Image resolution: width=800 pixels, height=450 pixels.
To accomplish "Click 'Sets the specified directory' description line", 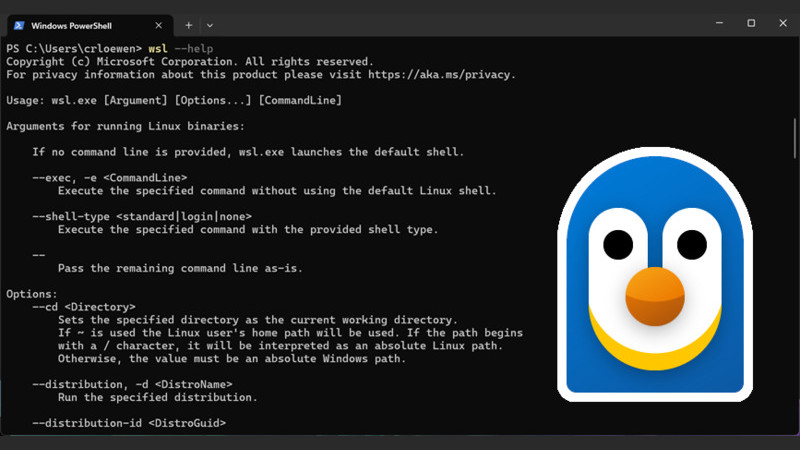I will pyautogui.click(x=258, y=320).
